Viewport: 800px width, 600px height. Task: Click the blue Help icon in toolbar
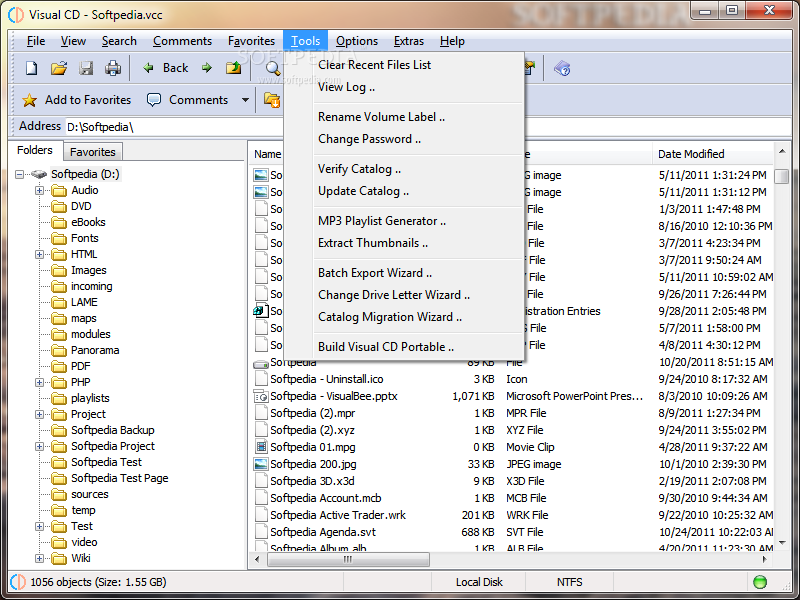point(562,68)
